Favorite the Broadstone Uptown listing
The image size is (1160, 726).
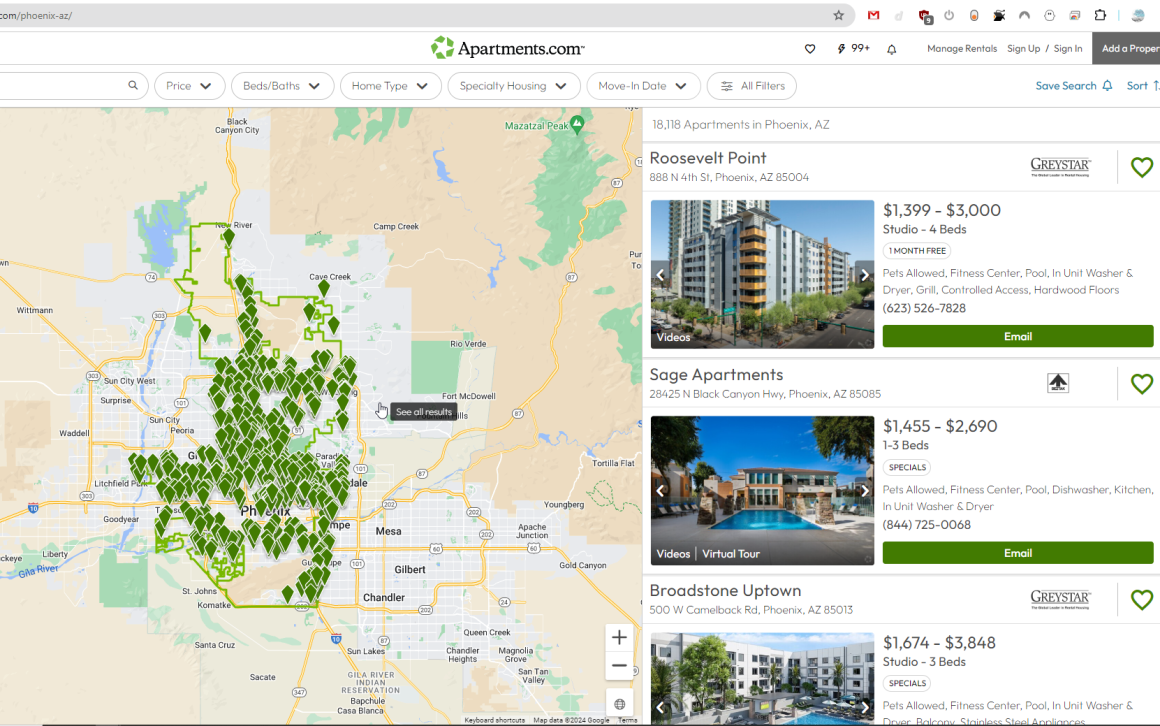pyautogui.click(x=1141, y=600)
